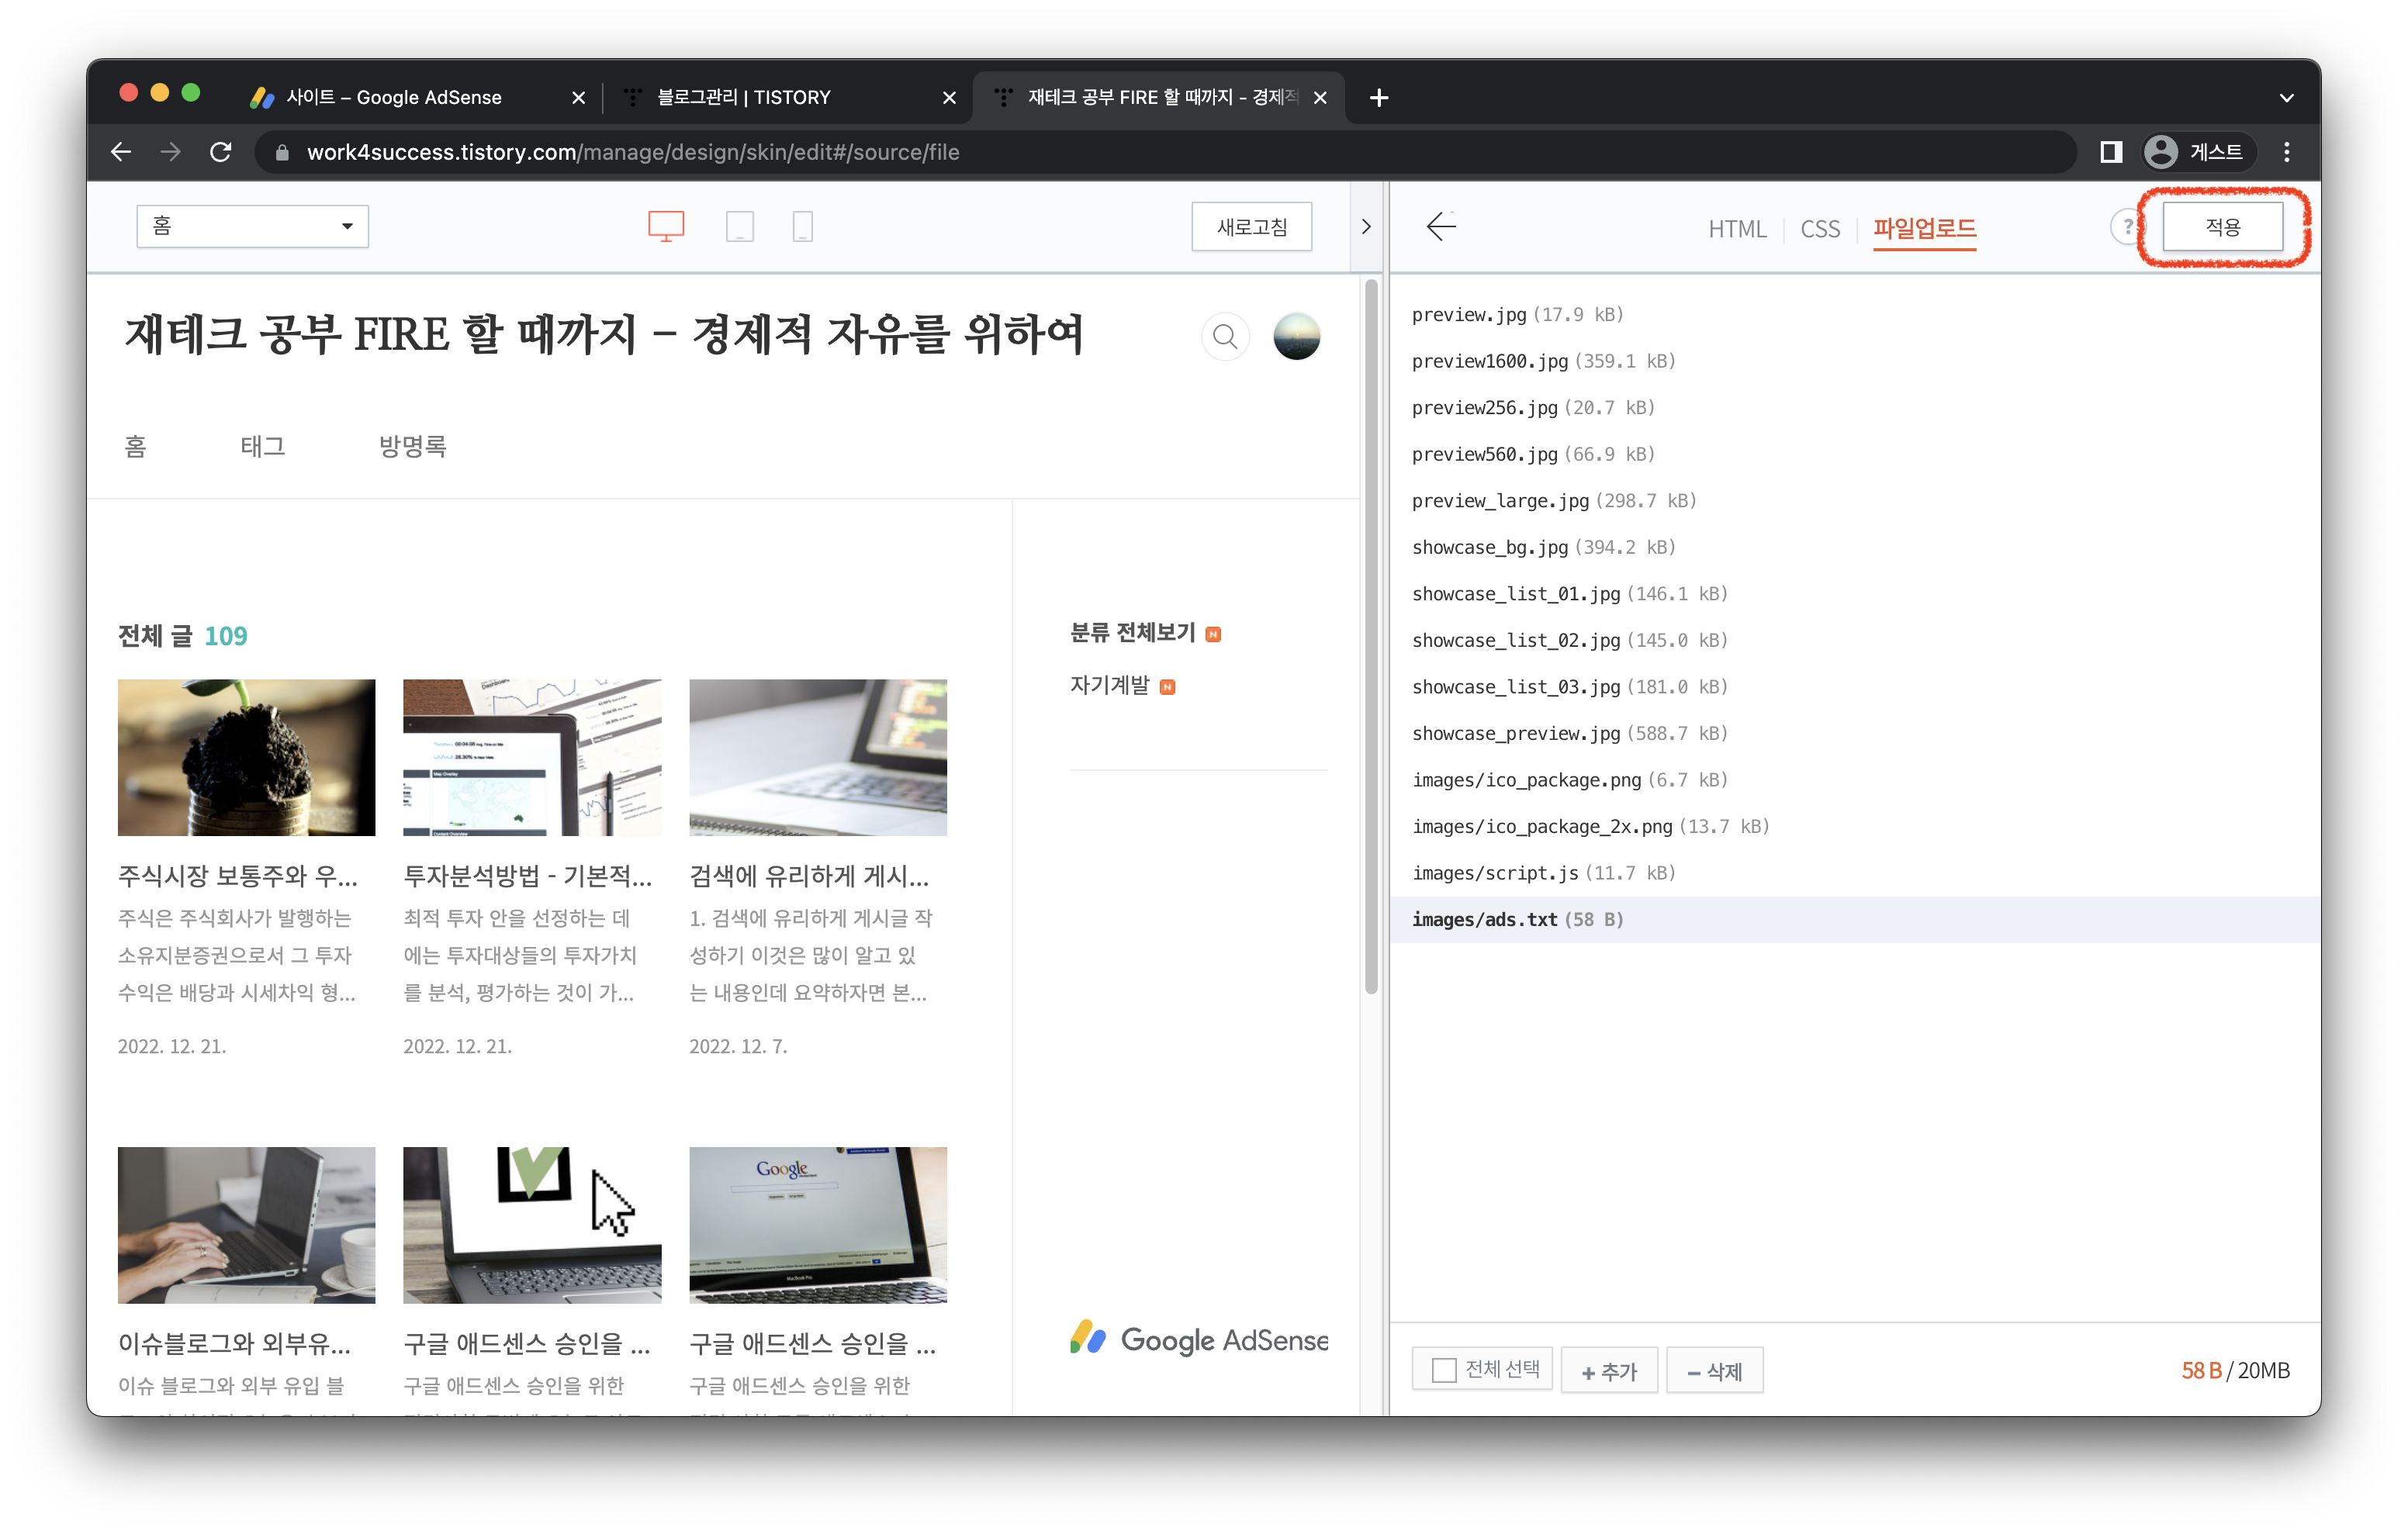This screenshot has width=2408, height=1531.
Task: Switch to tablet preview mode
Action: pyautogui.click(x=740, y=226)
